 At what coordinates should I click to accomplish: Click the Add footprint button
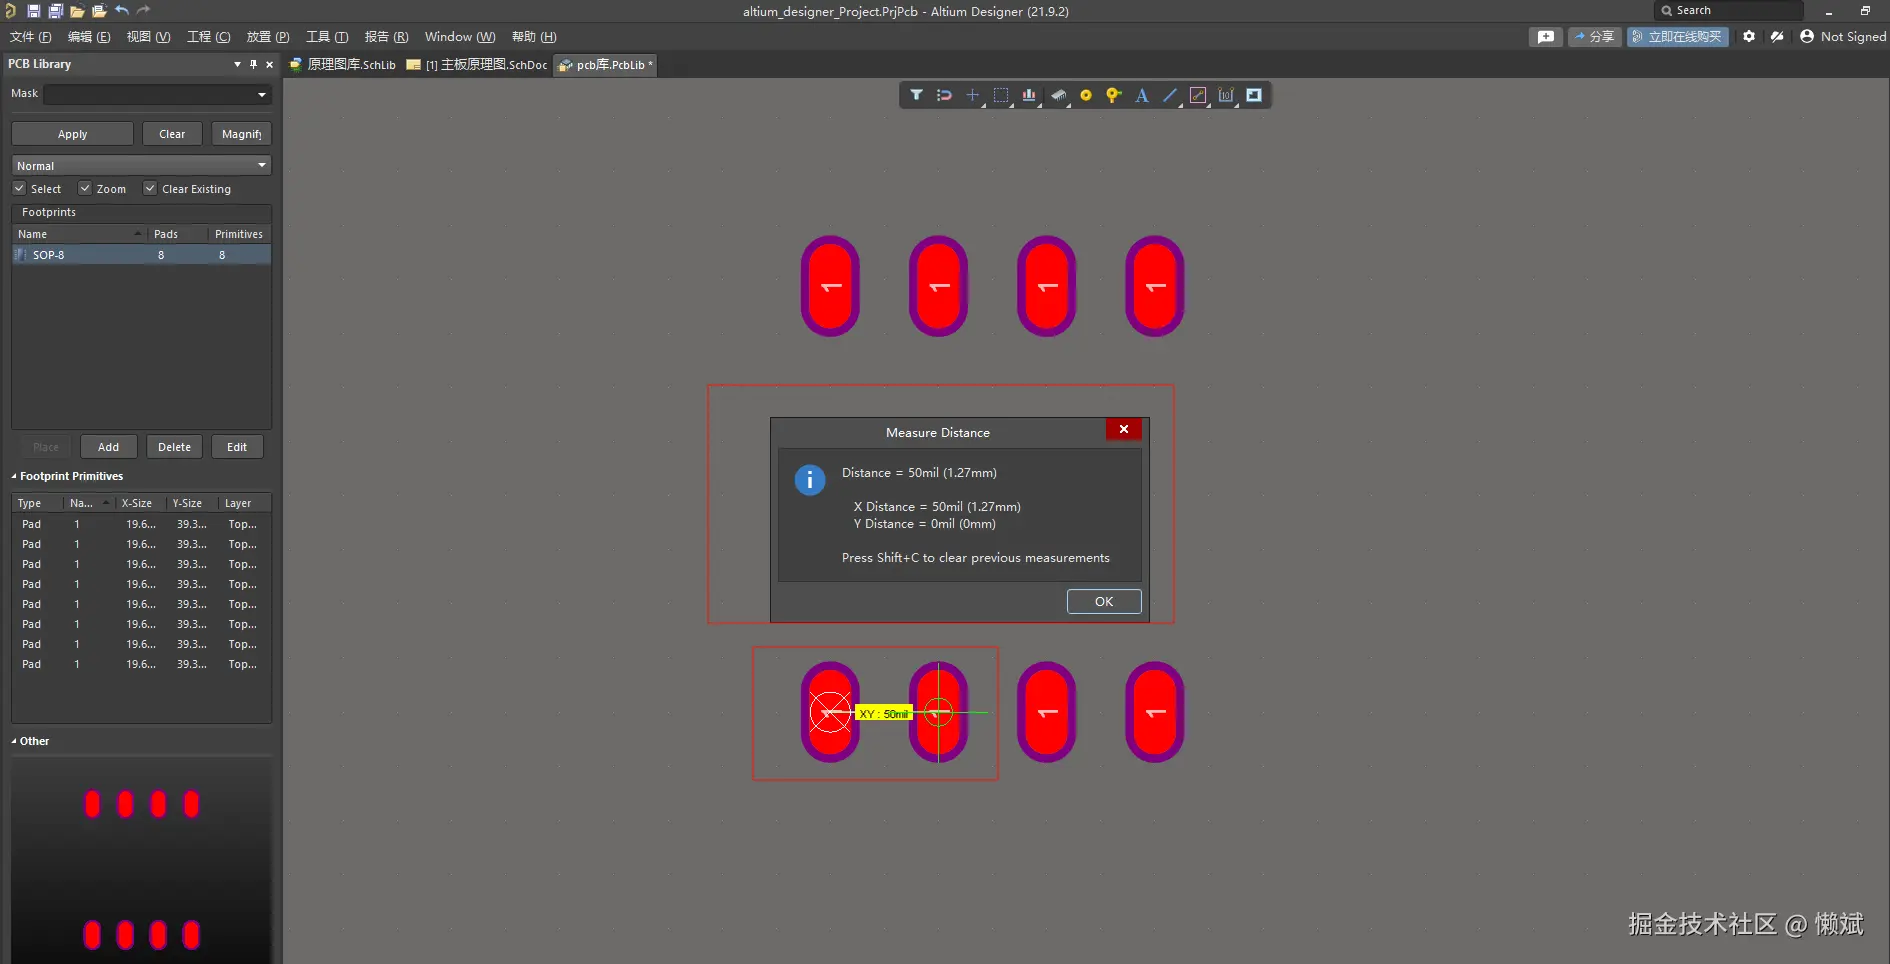pyautogui.click(x=108, y=446)
